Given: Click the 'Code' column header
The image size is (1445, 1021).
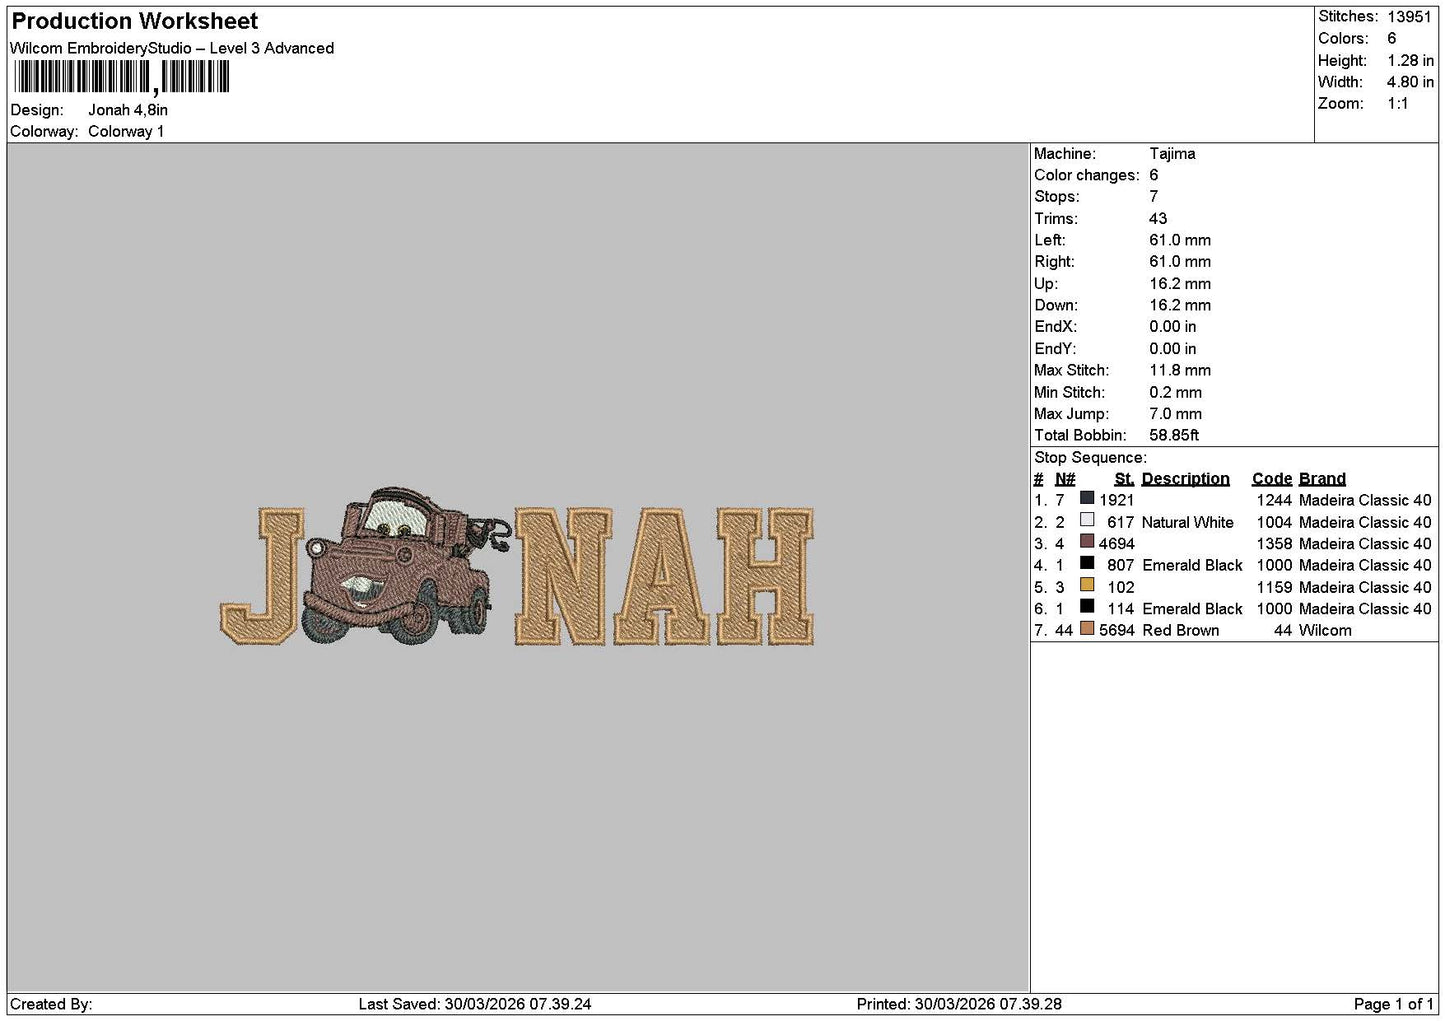Looking at the screenshot, I should click(1271, 479).
